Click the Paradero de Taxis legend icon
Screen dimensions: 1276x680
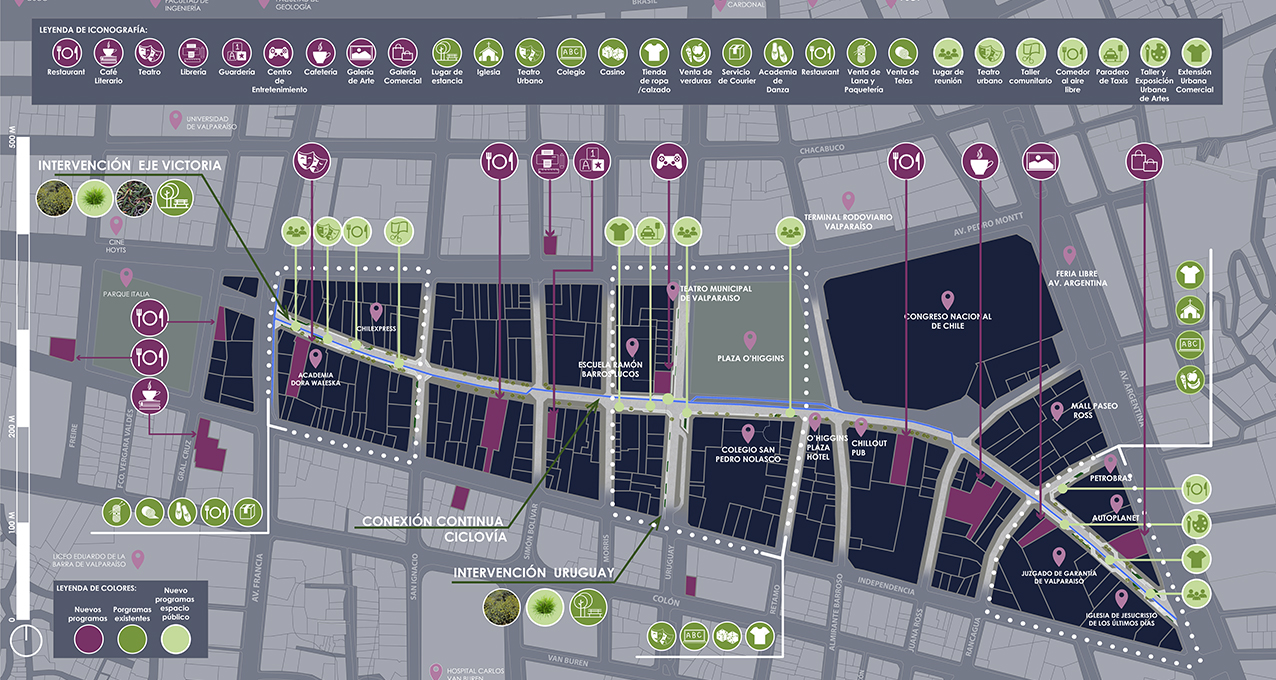[1113, 53]
